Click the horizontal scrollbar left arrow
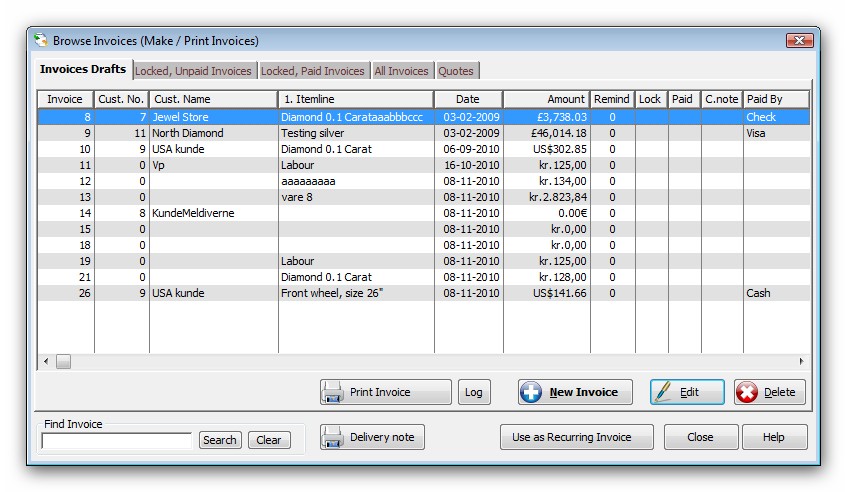The width and height of the screenshot is (847, 492). [46, 361]
